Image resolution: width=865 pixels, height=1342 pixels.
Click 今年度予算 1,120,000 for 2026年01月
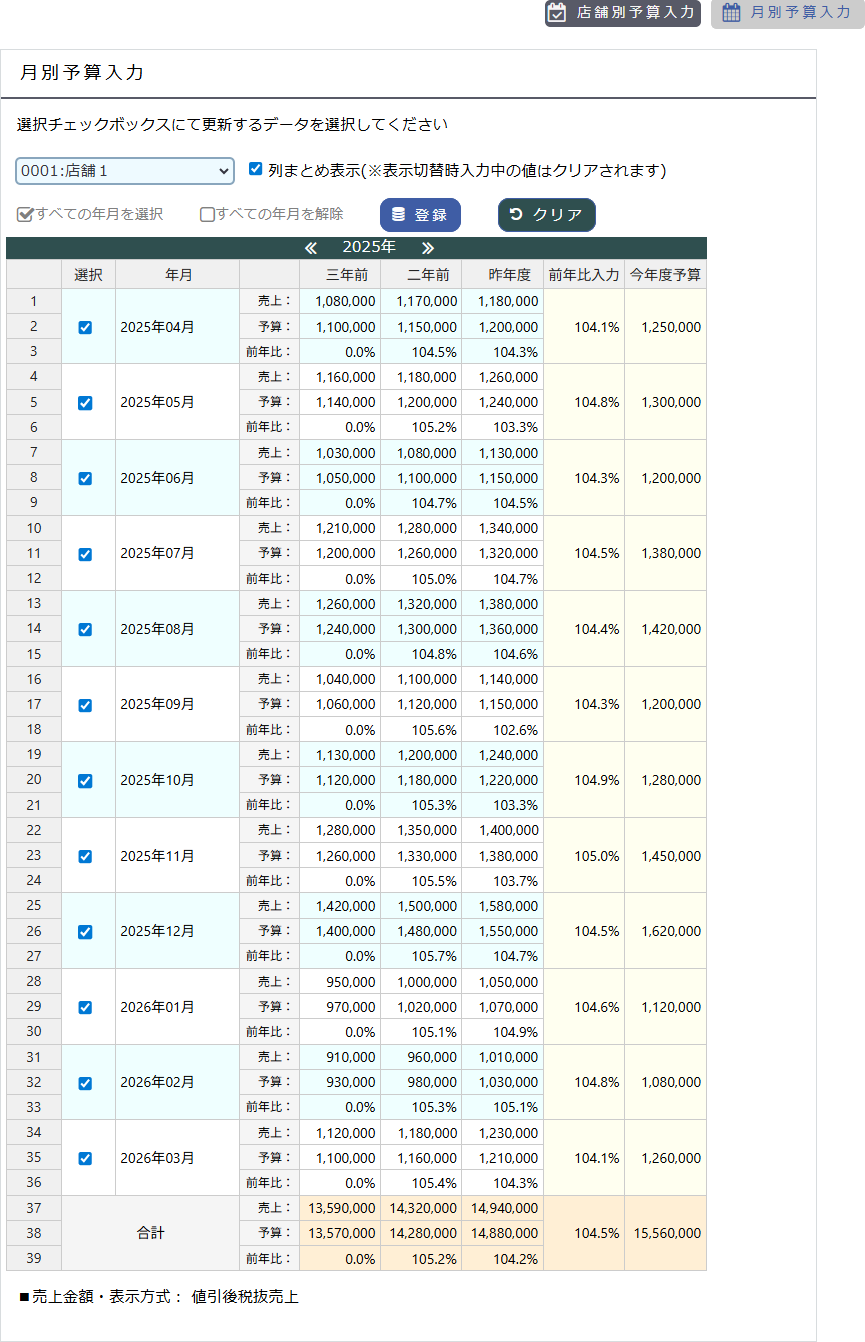click(x=666, y=1007)
